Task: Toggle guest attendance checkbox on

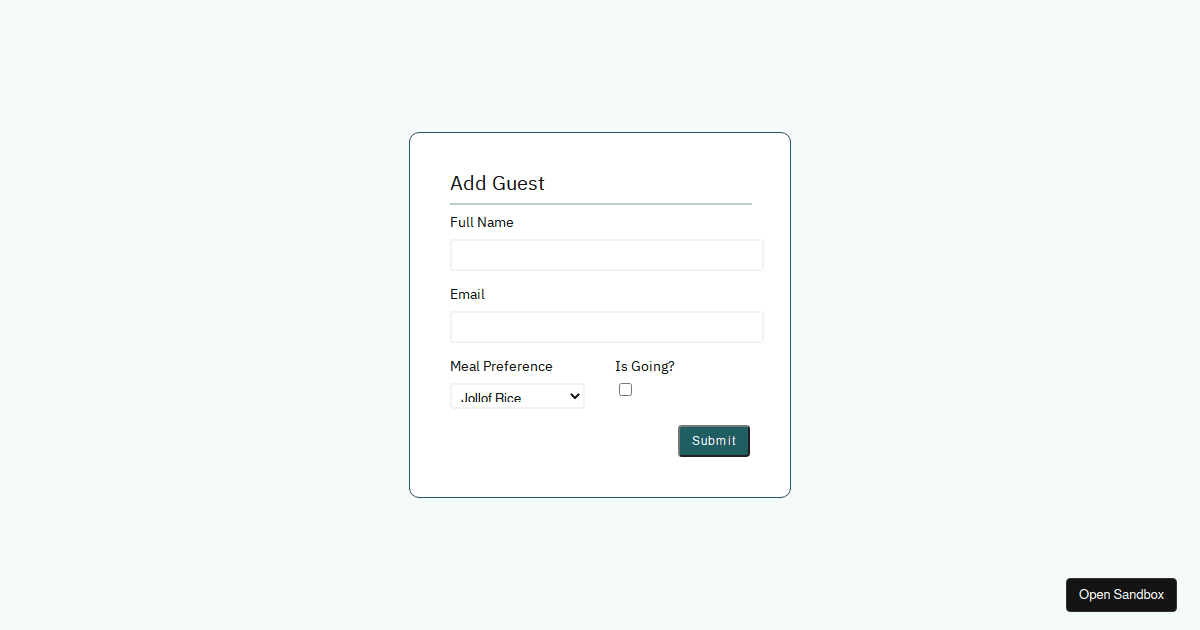Action: click(625, 390)
